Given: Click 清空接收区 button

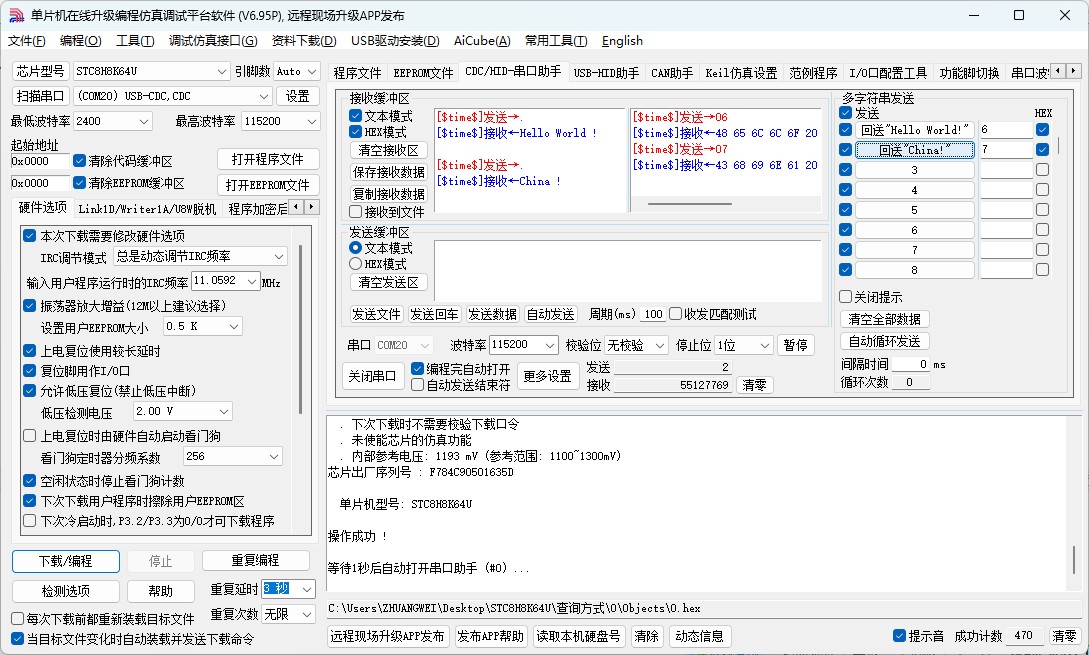Looking at the screenshot, I should pos(388,150).
